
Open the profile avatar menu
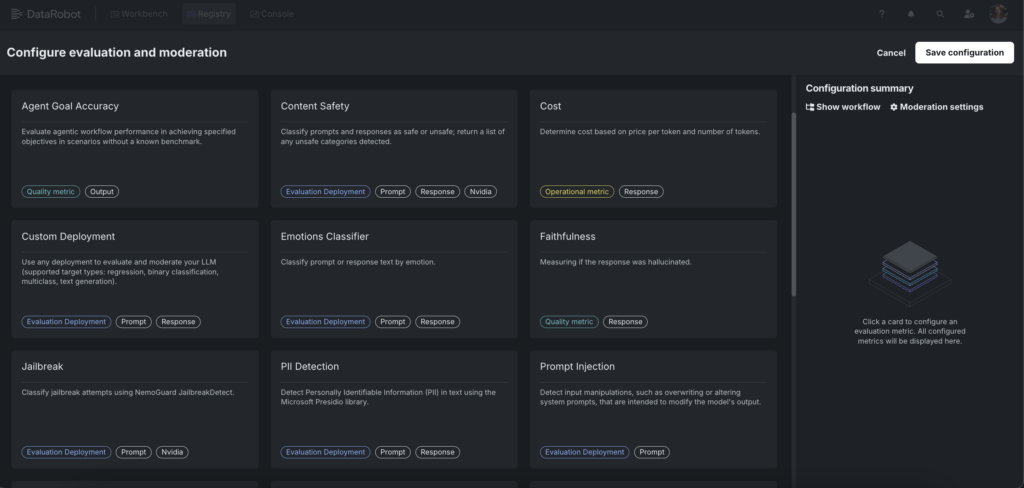998,14
